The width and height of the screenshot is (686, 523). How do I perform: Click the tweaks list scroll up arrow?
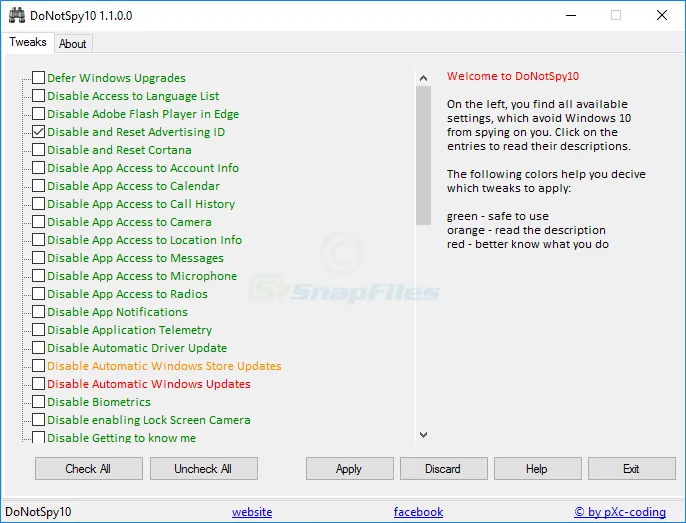423,78
